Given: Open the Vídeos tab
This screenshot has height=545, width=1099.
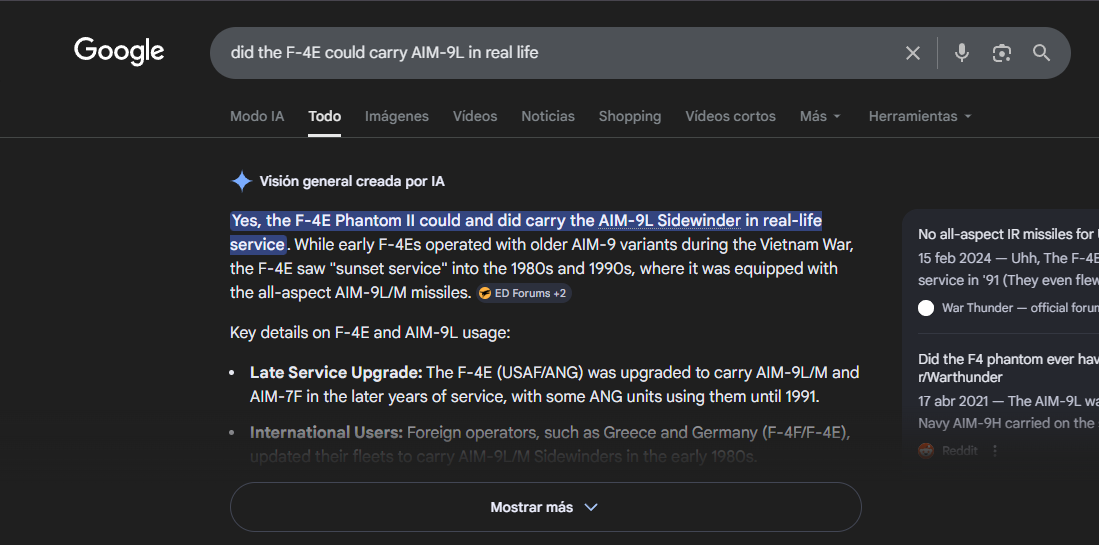Looking at the screenshot, I should (x=474, y=116).
